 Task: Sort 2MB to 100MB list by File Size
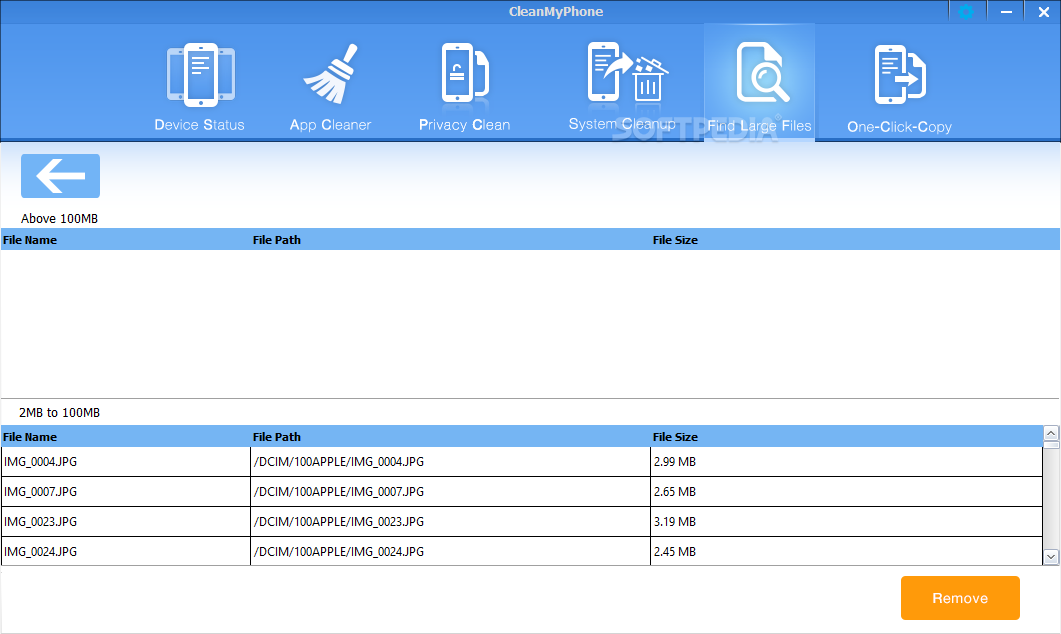[675, 436]
